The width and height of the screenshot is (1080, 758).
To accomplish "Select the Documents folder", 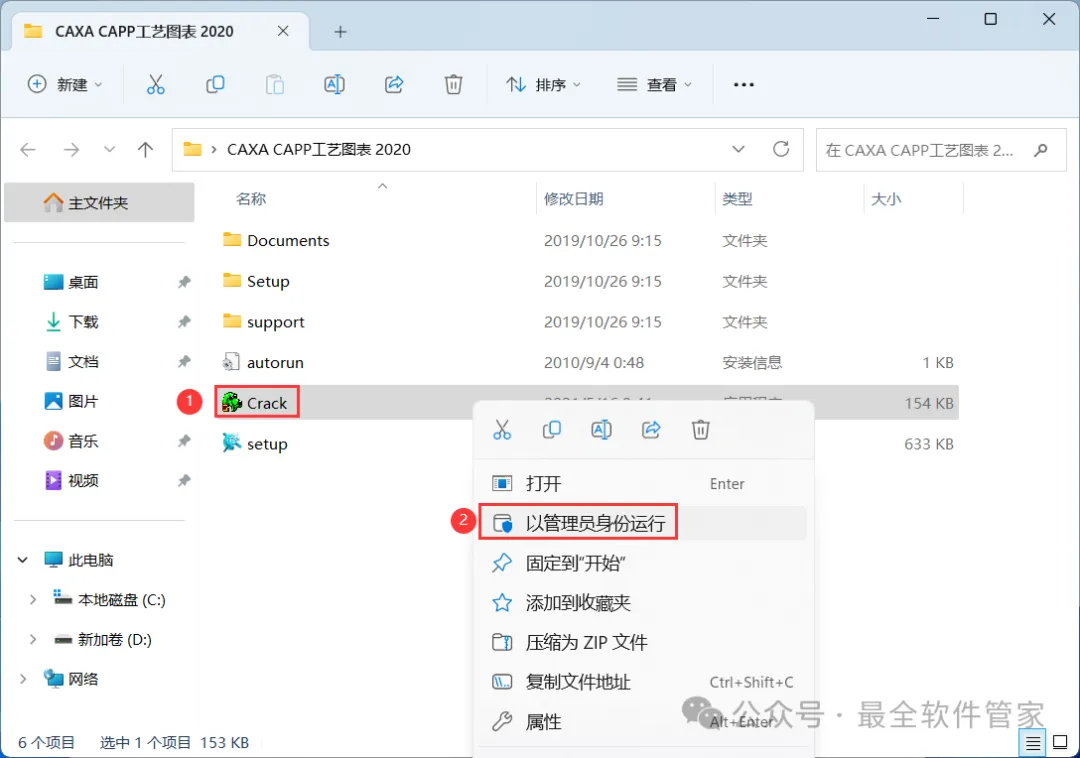I will click(x=288, y=240).
